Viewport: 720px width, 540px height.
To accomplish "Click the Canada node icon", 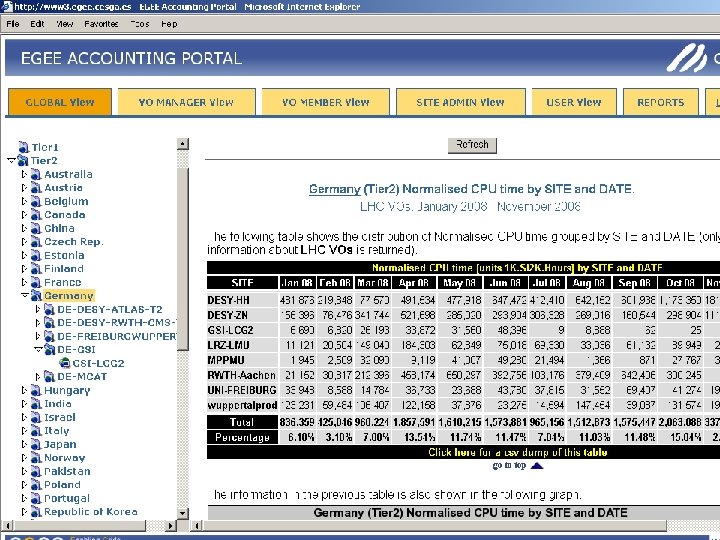I will [x=36, y=215].
